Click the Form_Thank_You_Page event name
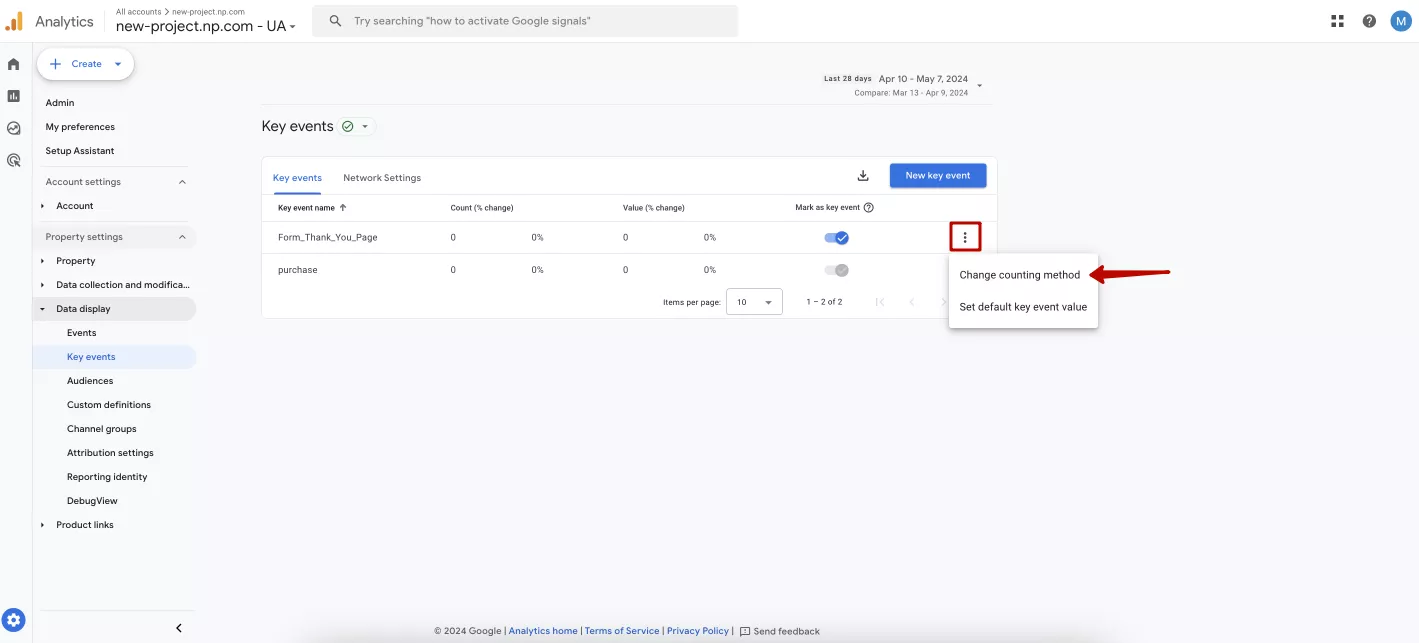Image resolution: width=1419 pixels, height=643 pixels. (328, 238)
